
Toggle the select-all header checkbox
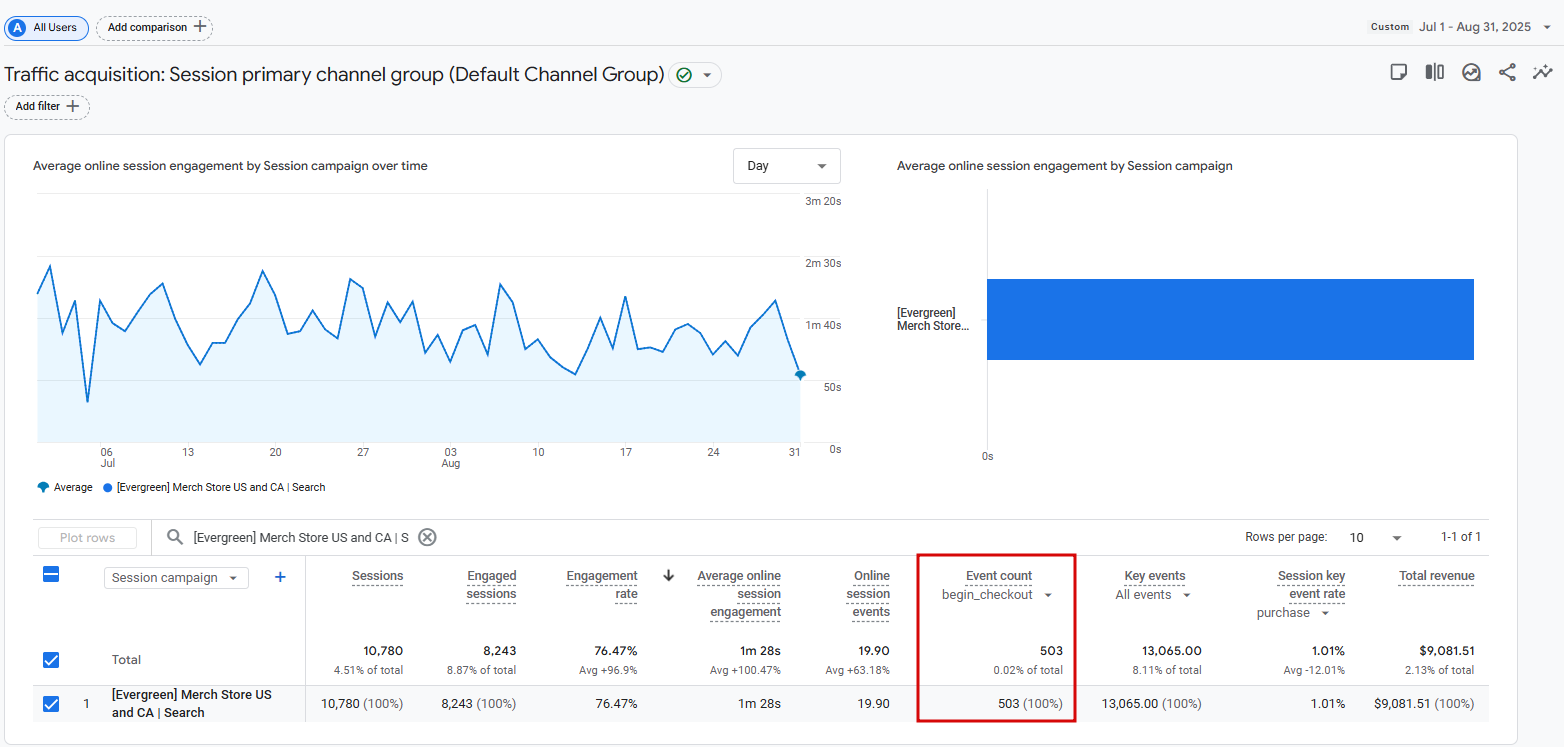click(51, 574)
